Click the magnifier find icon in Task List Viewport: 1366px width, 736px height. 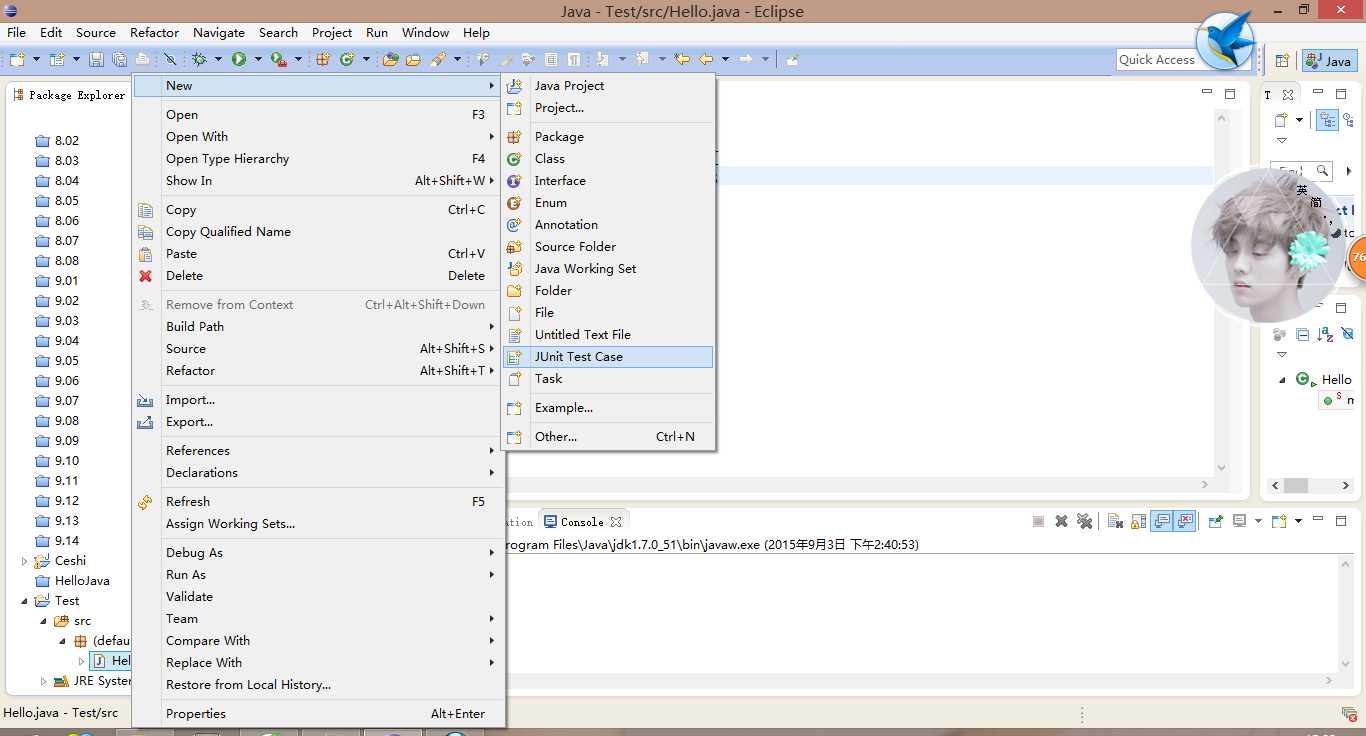pos(1322,171)
